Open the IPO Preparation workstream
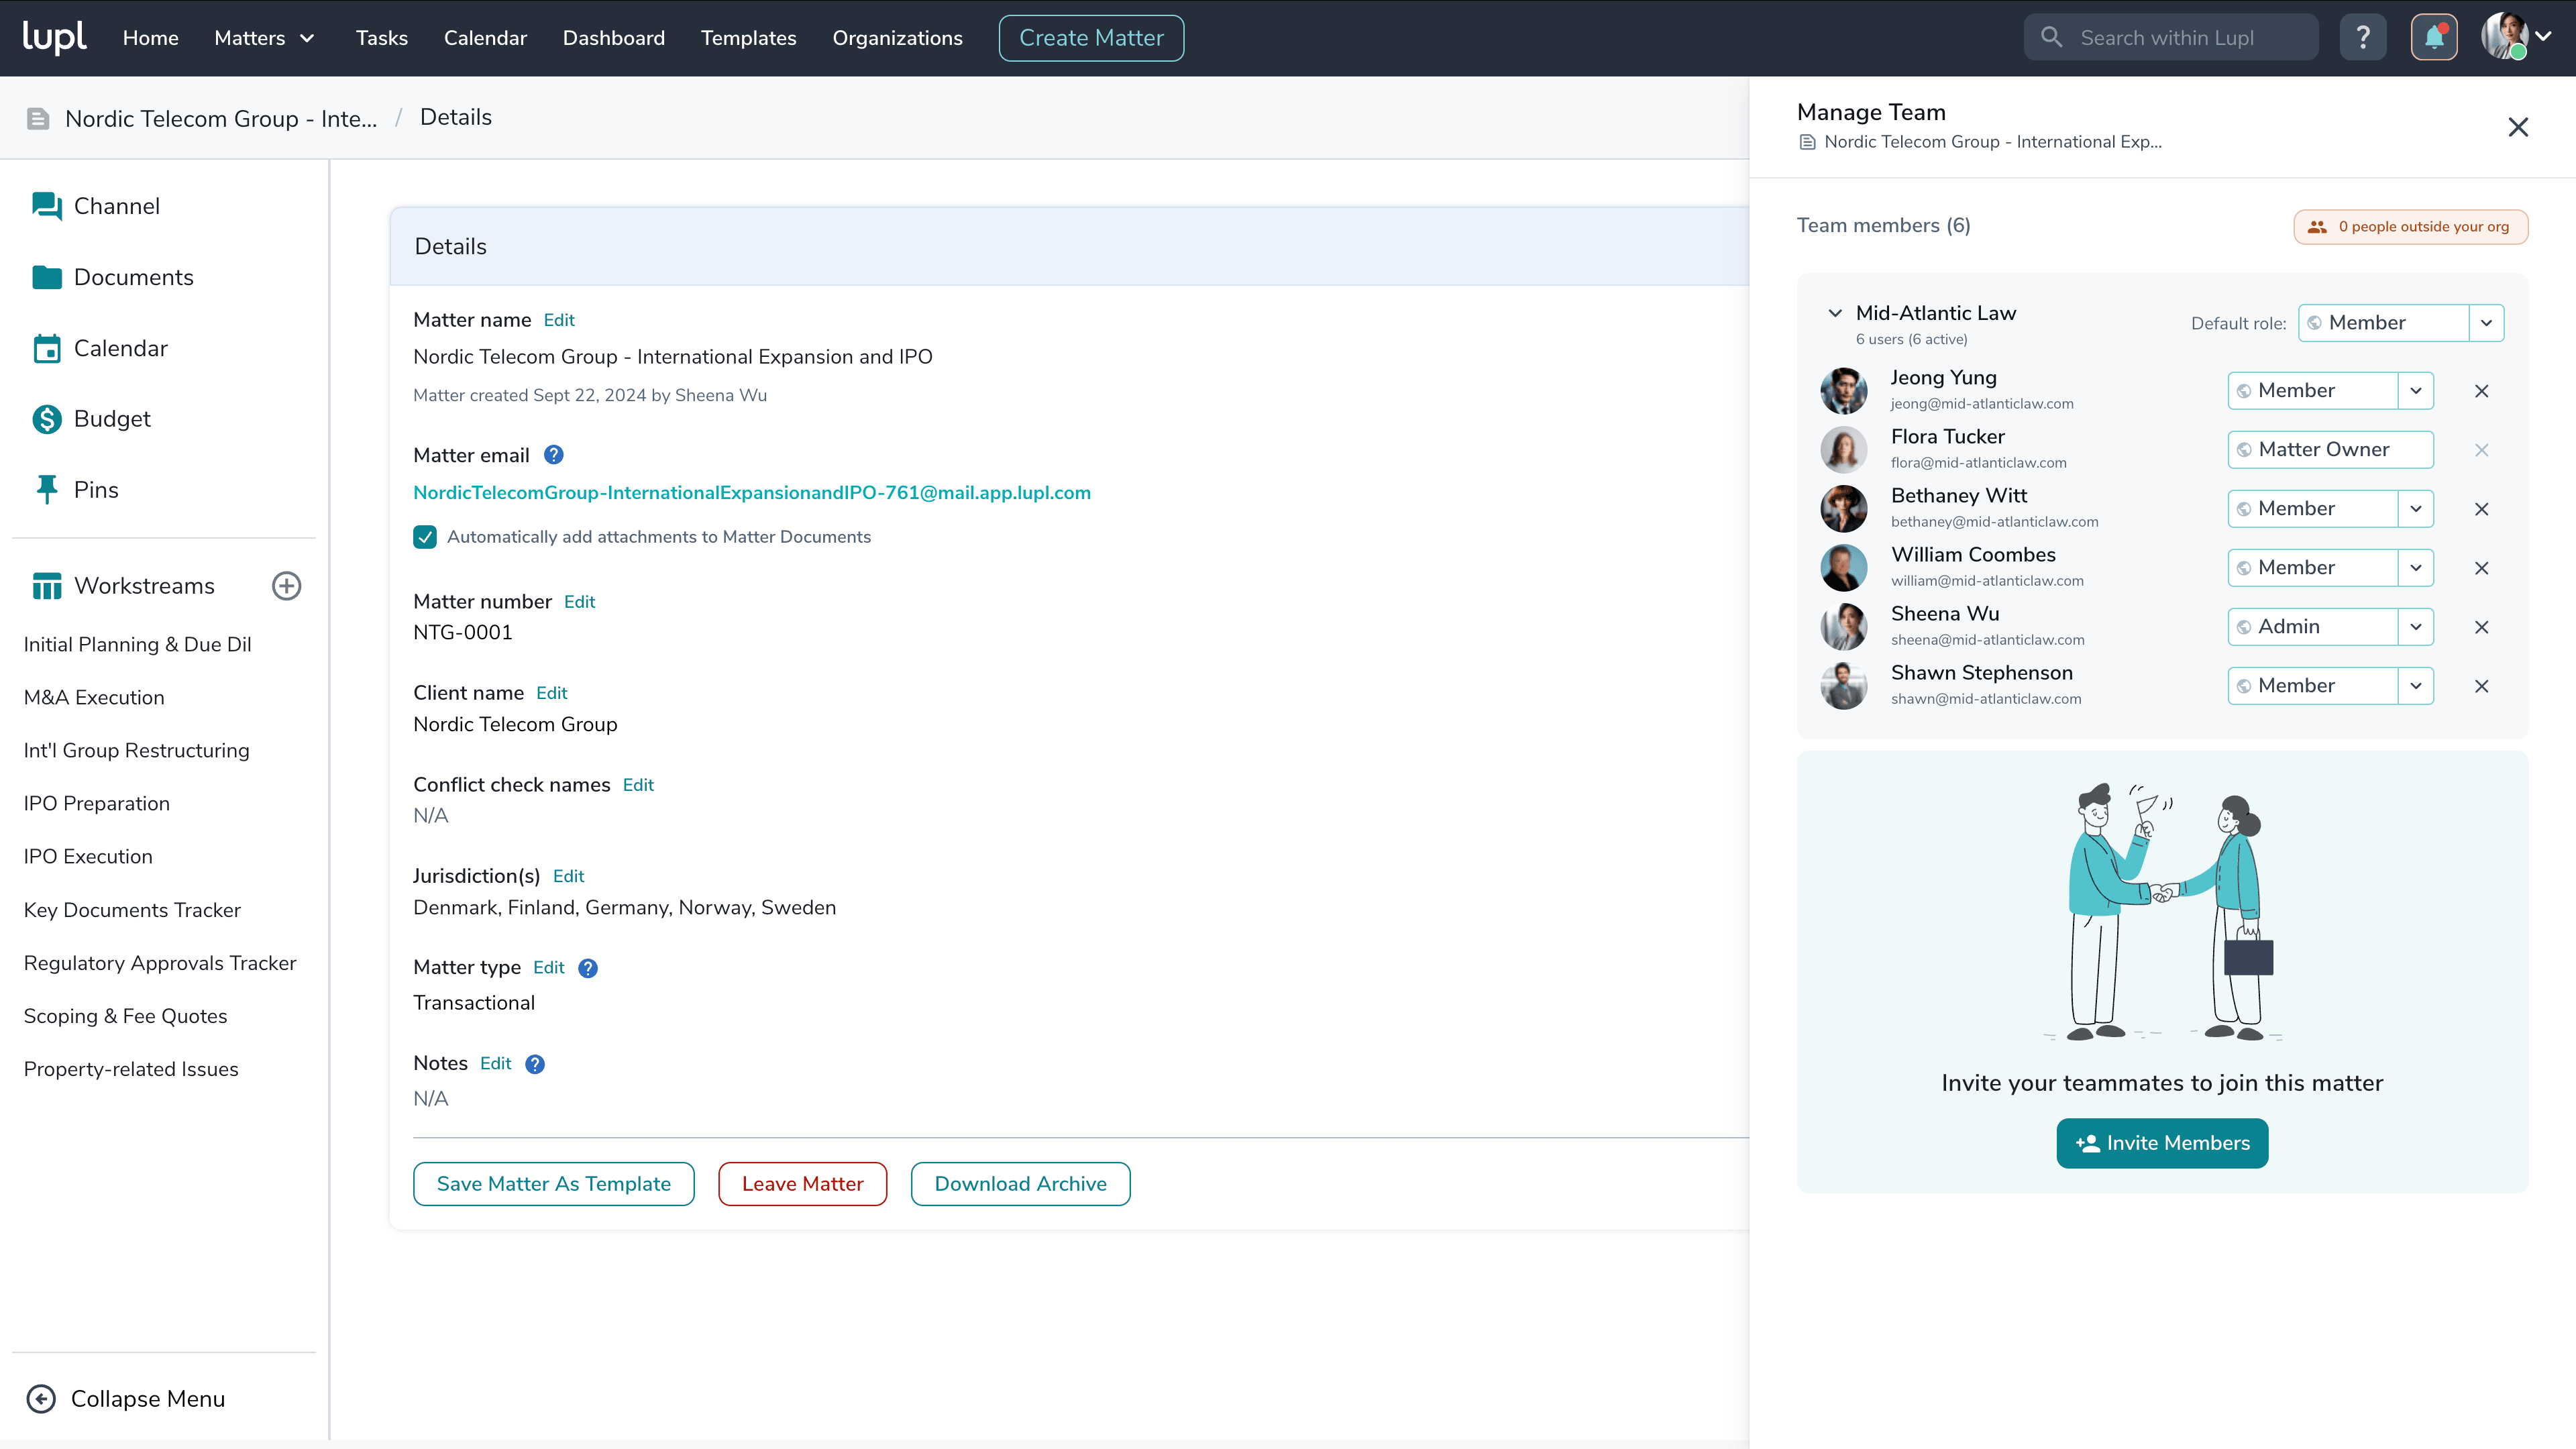2576x1449 pixels. point(97,803)
